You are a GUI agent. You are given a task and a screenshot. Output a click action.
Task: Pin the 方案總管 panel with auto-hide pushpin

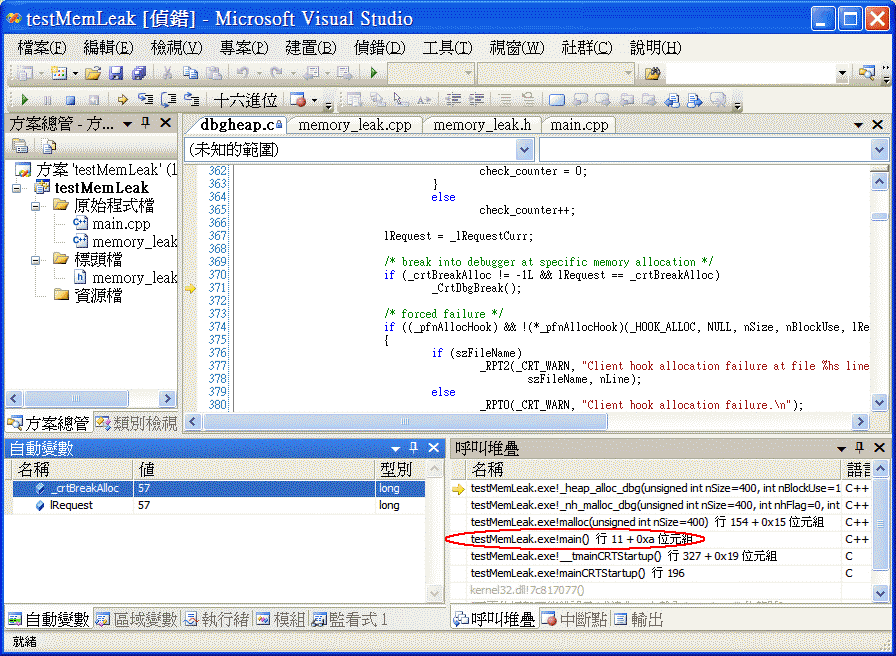[146, 123]
